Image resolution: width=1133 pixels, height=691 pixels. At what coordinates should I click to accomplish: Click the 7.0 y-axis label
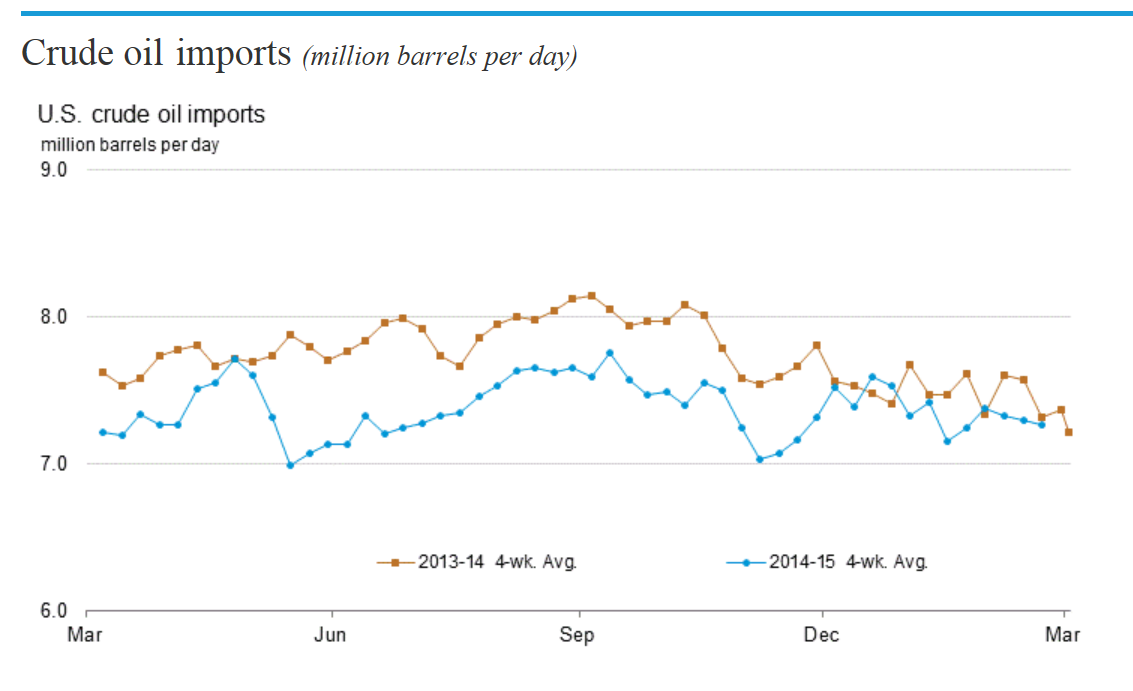click(x=53, y=464)
